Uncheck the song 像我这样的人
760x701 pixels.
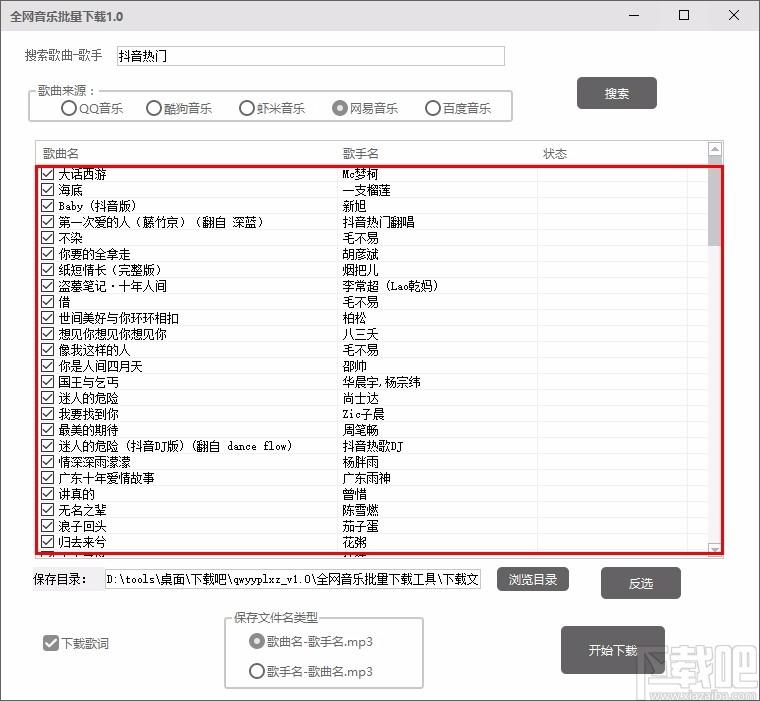(x=48, y=350)
